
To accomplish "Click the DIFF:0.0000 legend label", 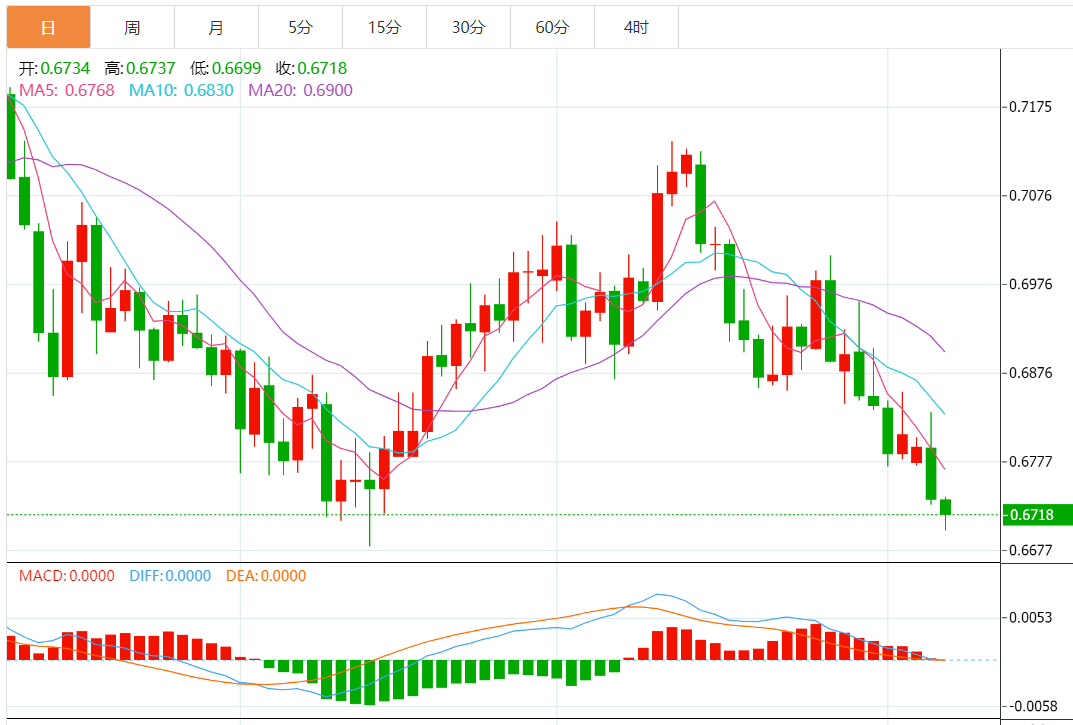I will [x=170, y=576].
